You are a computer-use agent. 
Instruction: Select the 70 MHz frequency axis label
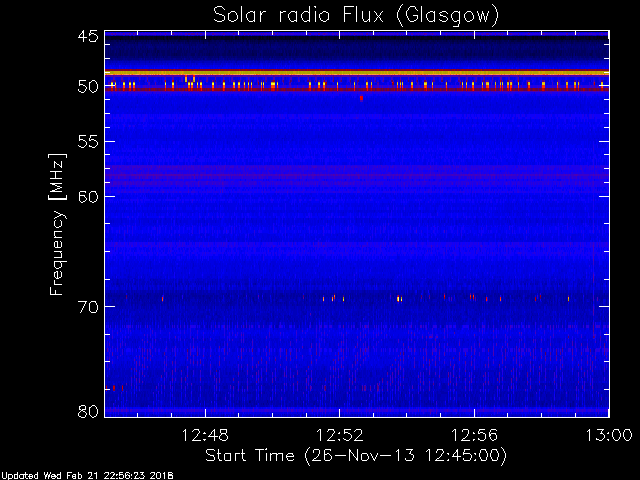coord(88,307)
